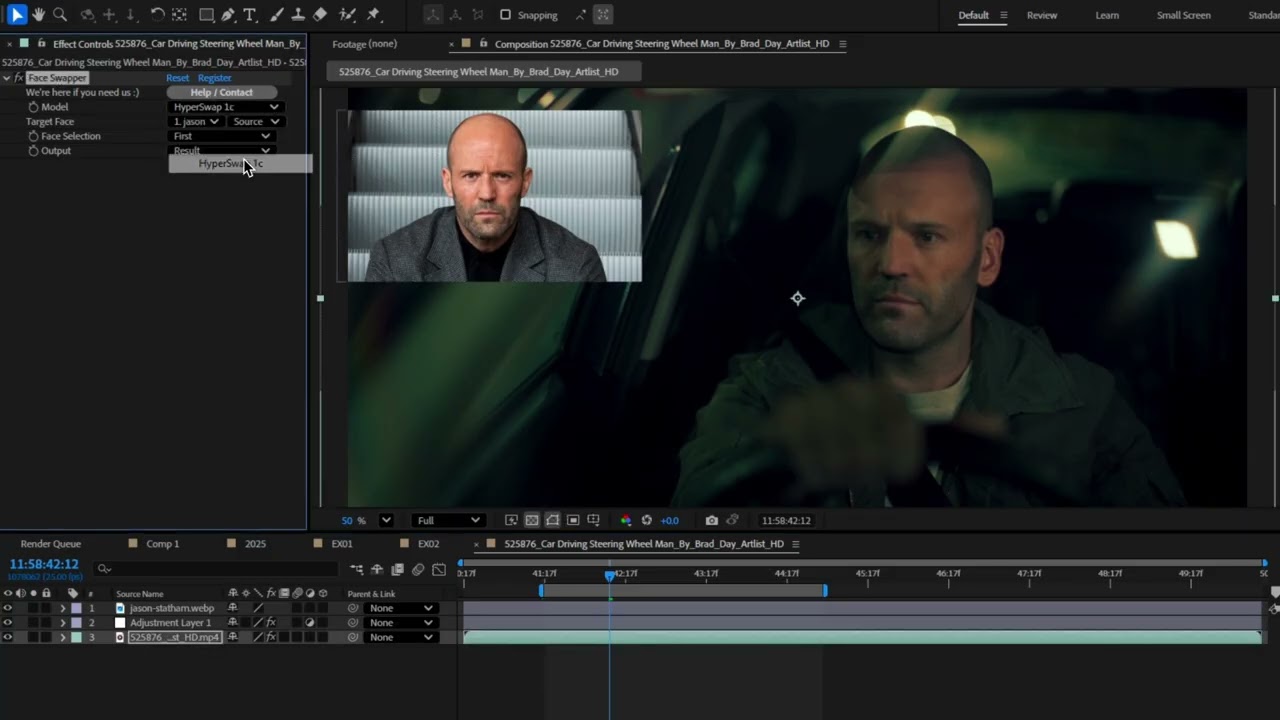1280x720 pixels.
Task: Select the Zoom magnifier tool
Action: click(x=60, y=15)
